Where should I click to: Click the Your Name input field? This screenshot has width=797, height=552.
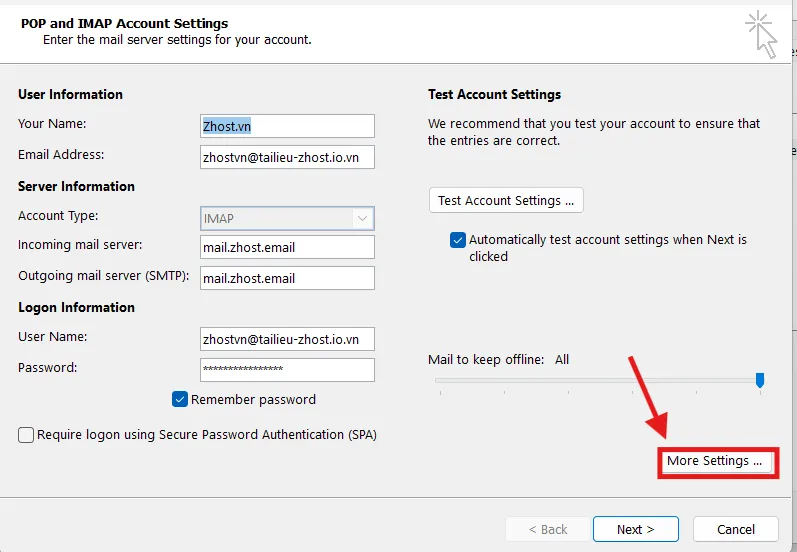pos(287,126)
